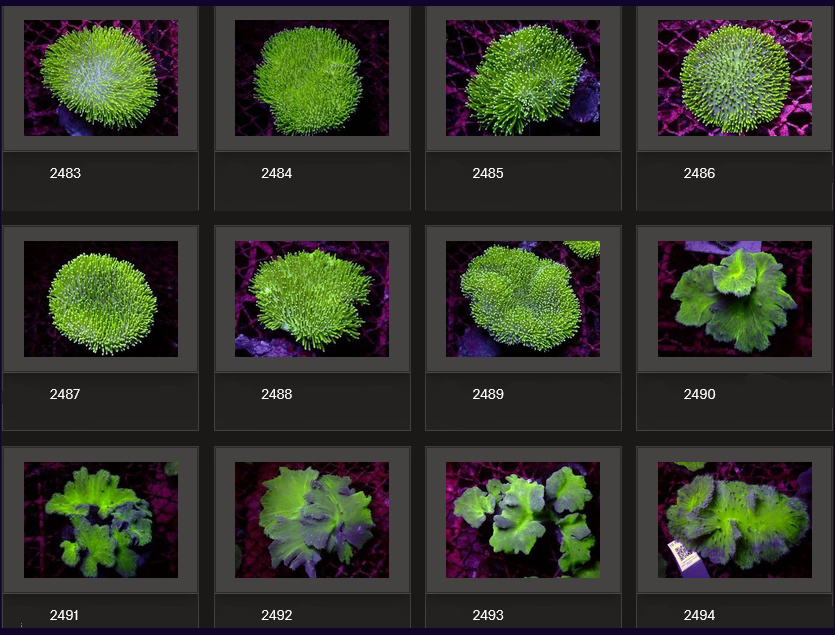
Task: Select the label text 2494
Action: pos(699,615)
